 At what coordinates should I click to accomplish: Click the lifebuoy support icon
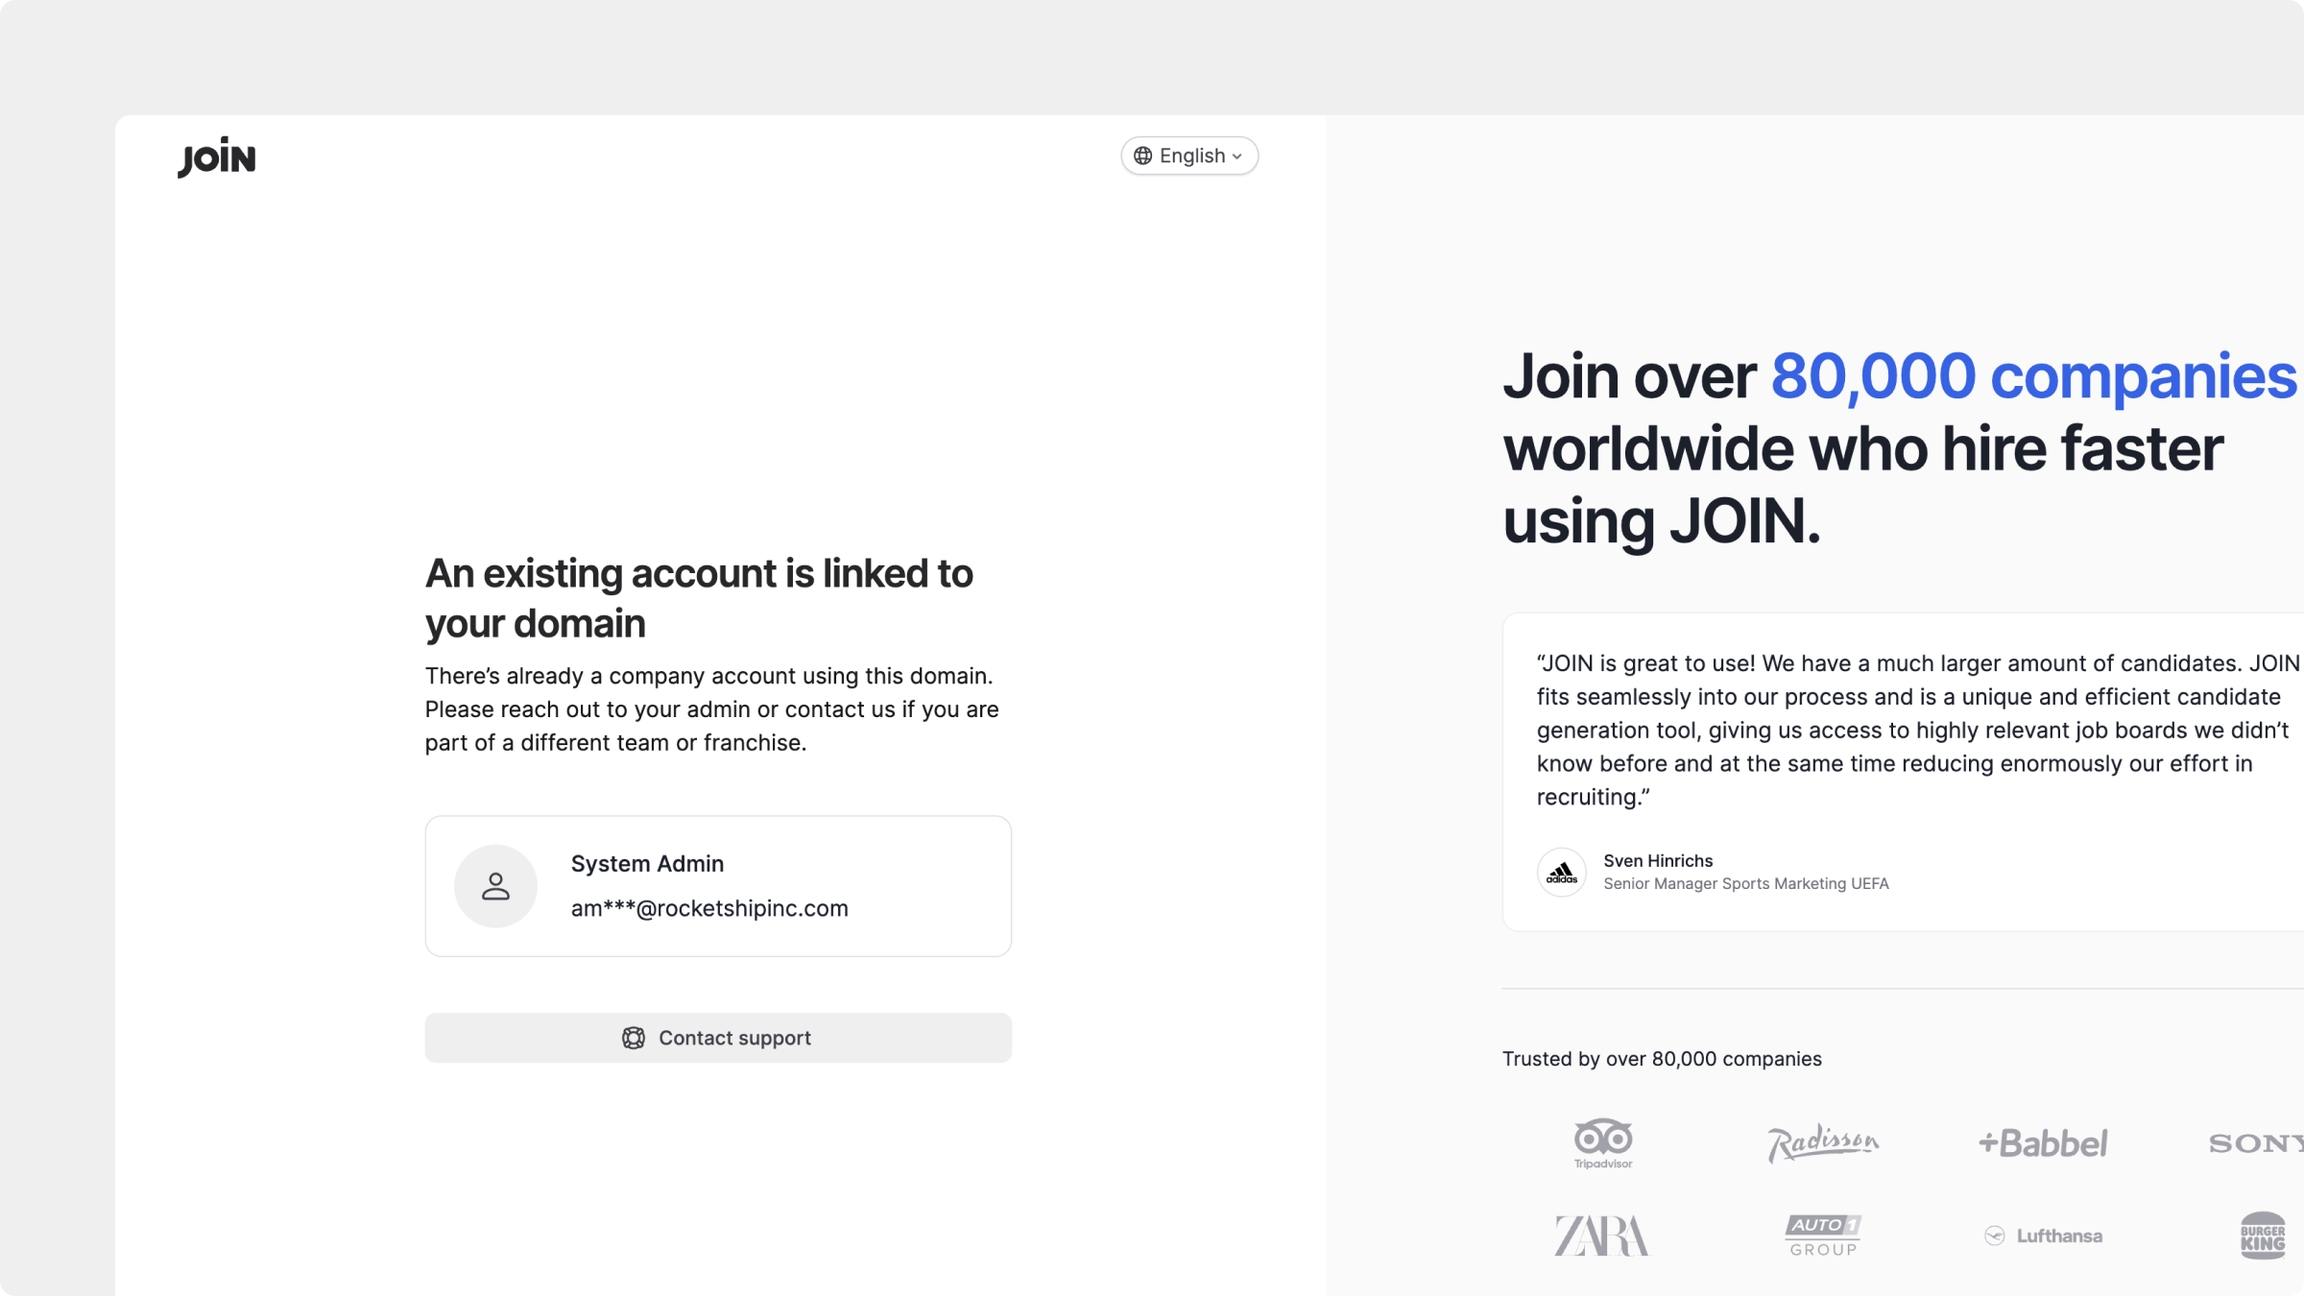pos(633,1038)
